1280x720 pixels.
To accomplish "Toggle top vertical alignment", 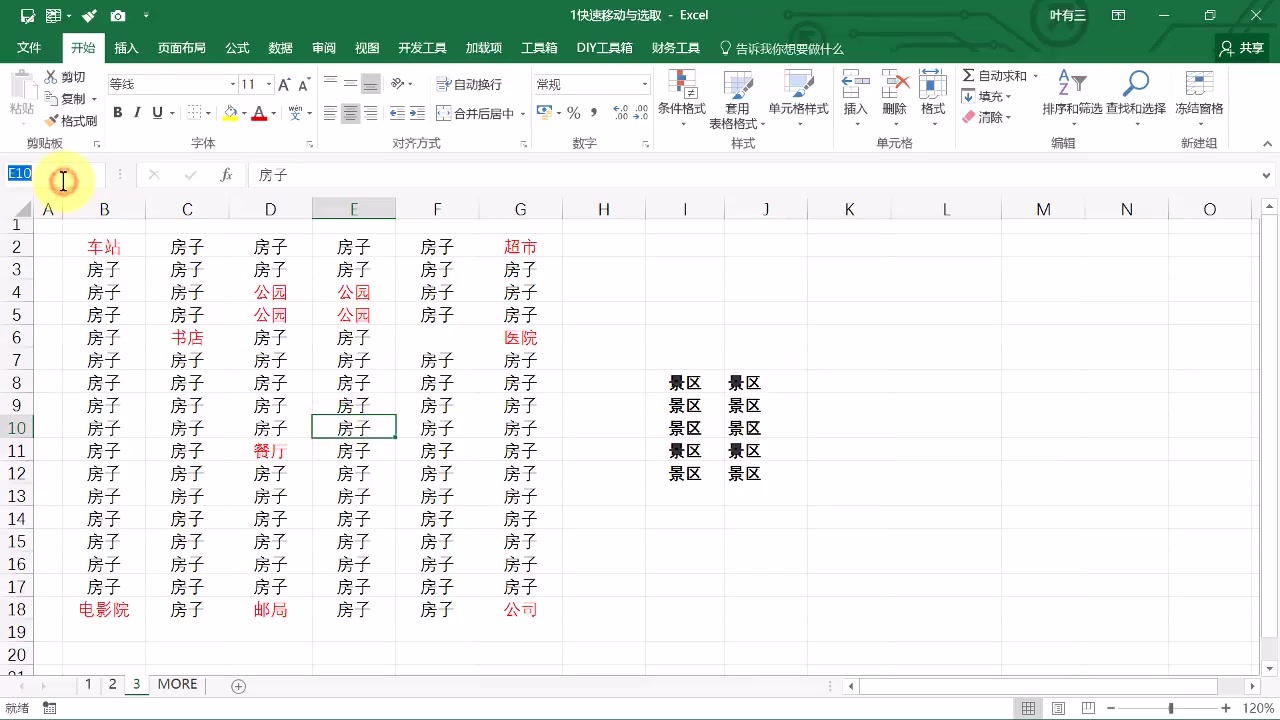I will 330,84.
